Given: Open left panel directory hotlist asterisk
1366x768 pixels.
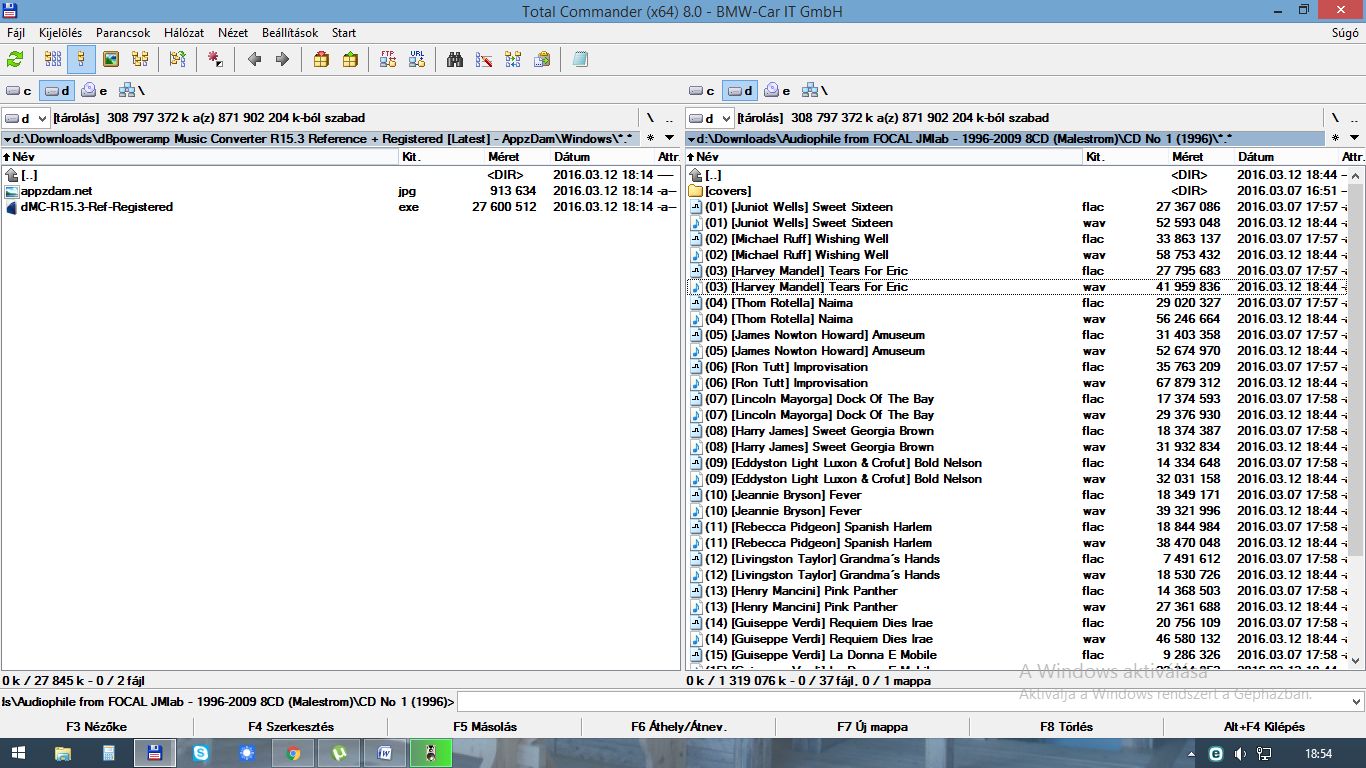Looking at the screenshot, I should pyautogui.click(x=651, y=139).
